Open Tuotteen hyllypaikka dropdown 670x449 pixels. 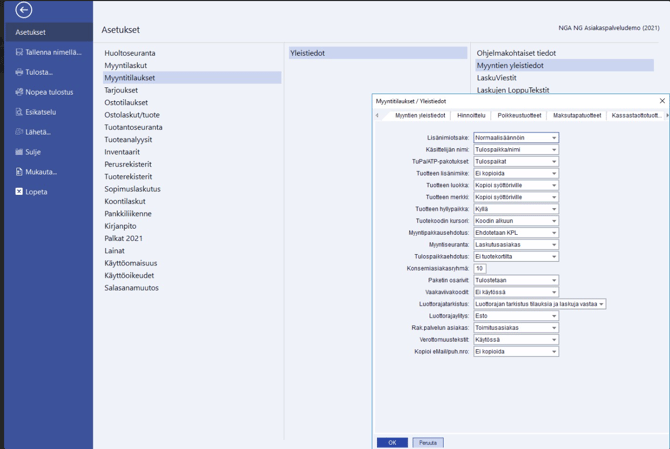(516, 209)
